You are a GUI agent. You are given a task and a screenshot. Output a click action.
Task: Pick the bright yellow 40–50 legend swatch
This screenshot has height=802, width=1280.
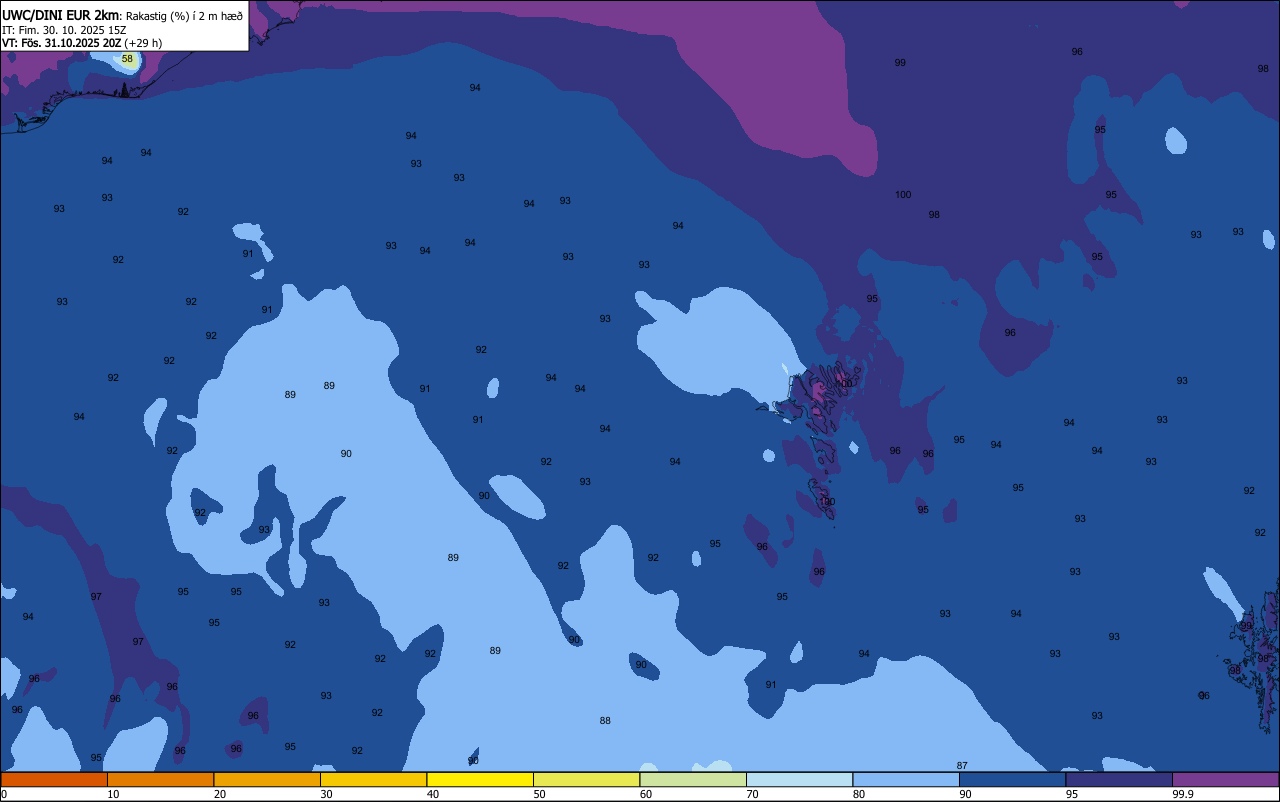pyautogui.click(x=480, y=779)
